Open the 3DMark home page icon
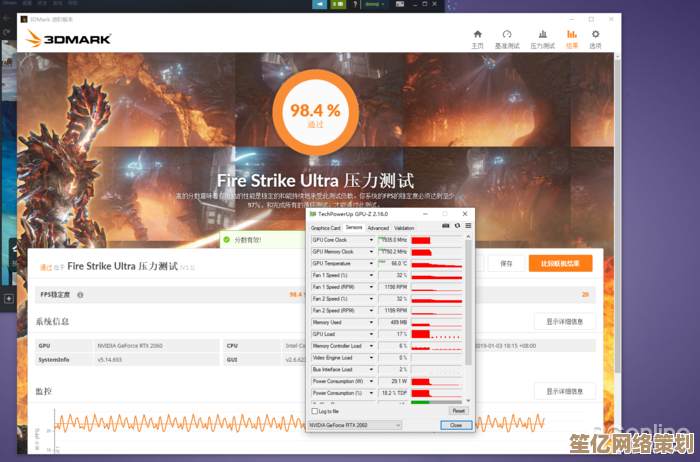Viewport: 700px width, 462px height. click(477, 34)
